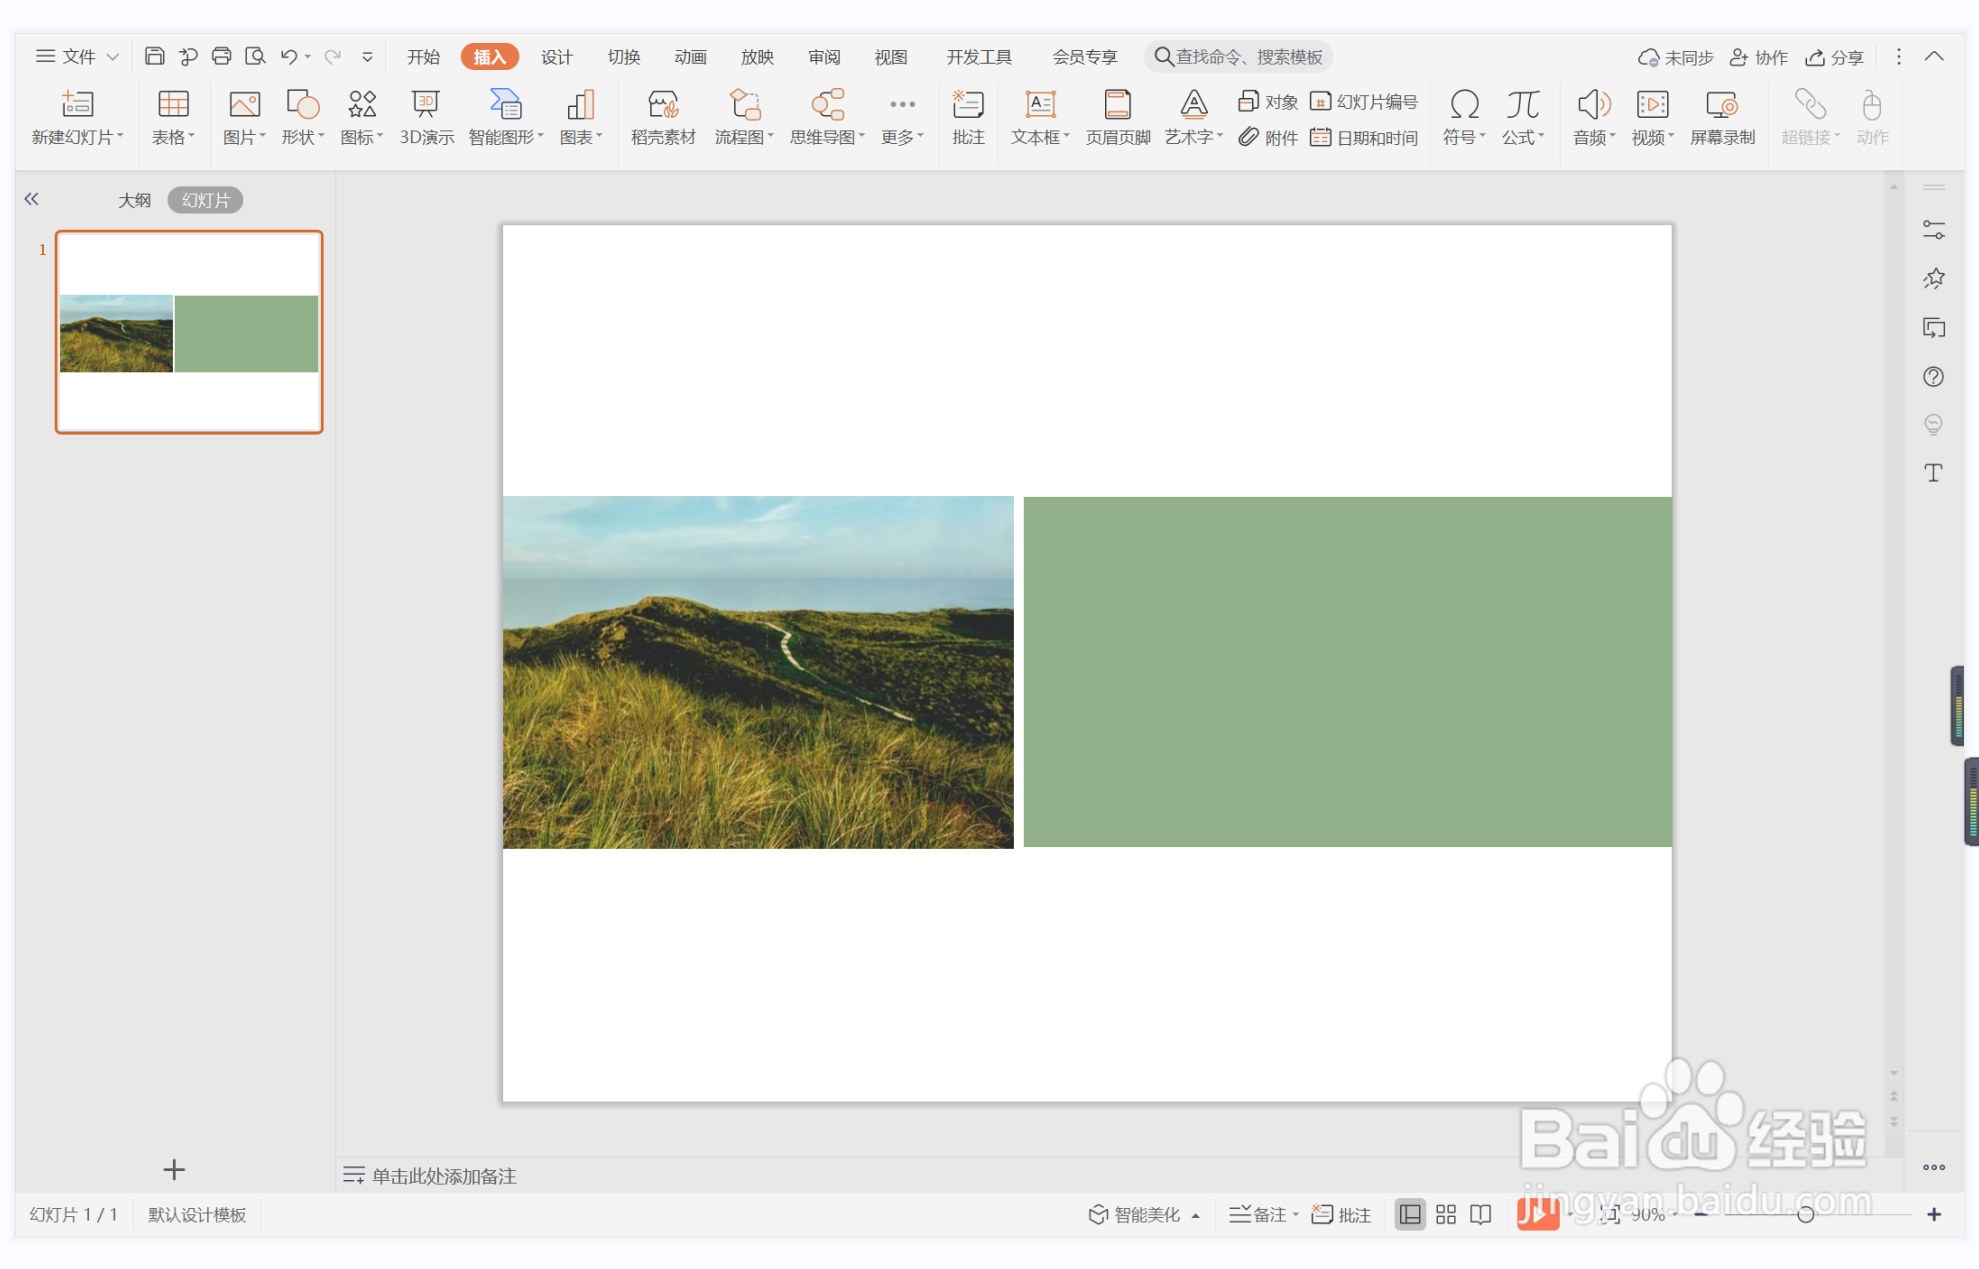This screenshot has width=1979, height=1269.
Task: Click 单击此处添加备注 notes area
Action: click(443, 1176)
